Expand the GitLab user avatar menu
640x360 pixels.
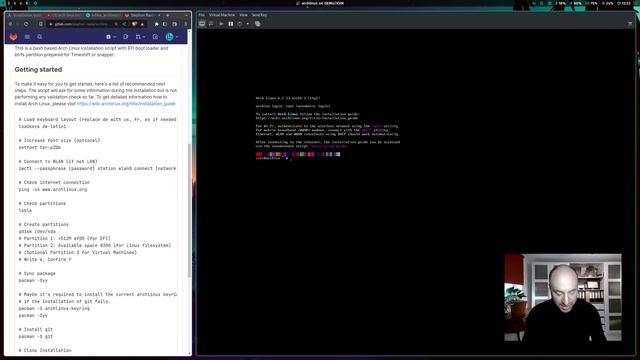tap(172, 37)
